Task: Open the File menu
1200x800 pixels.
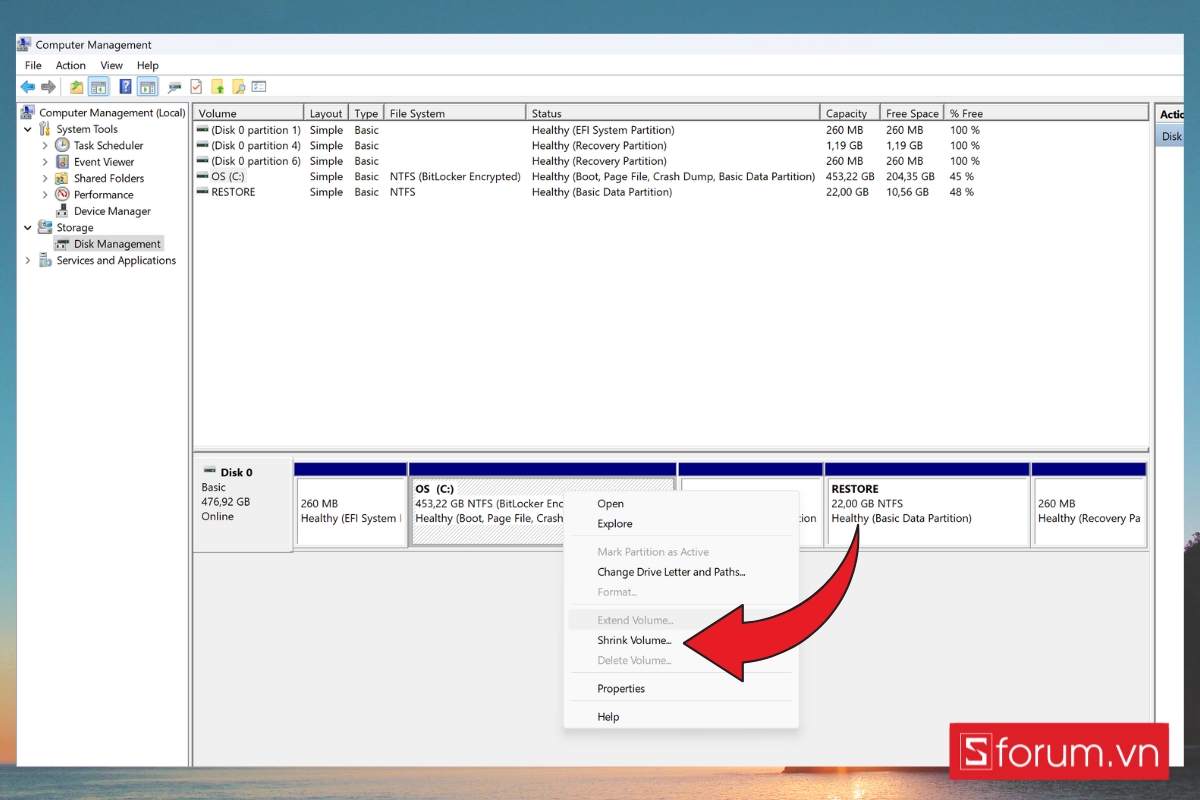Action: [33, 65]
